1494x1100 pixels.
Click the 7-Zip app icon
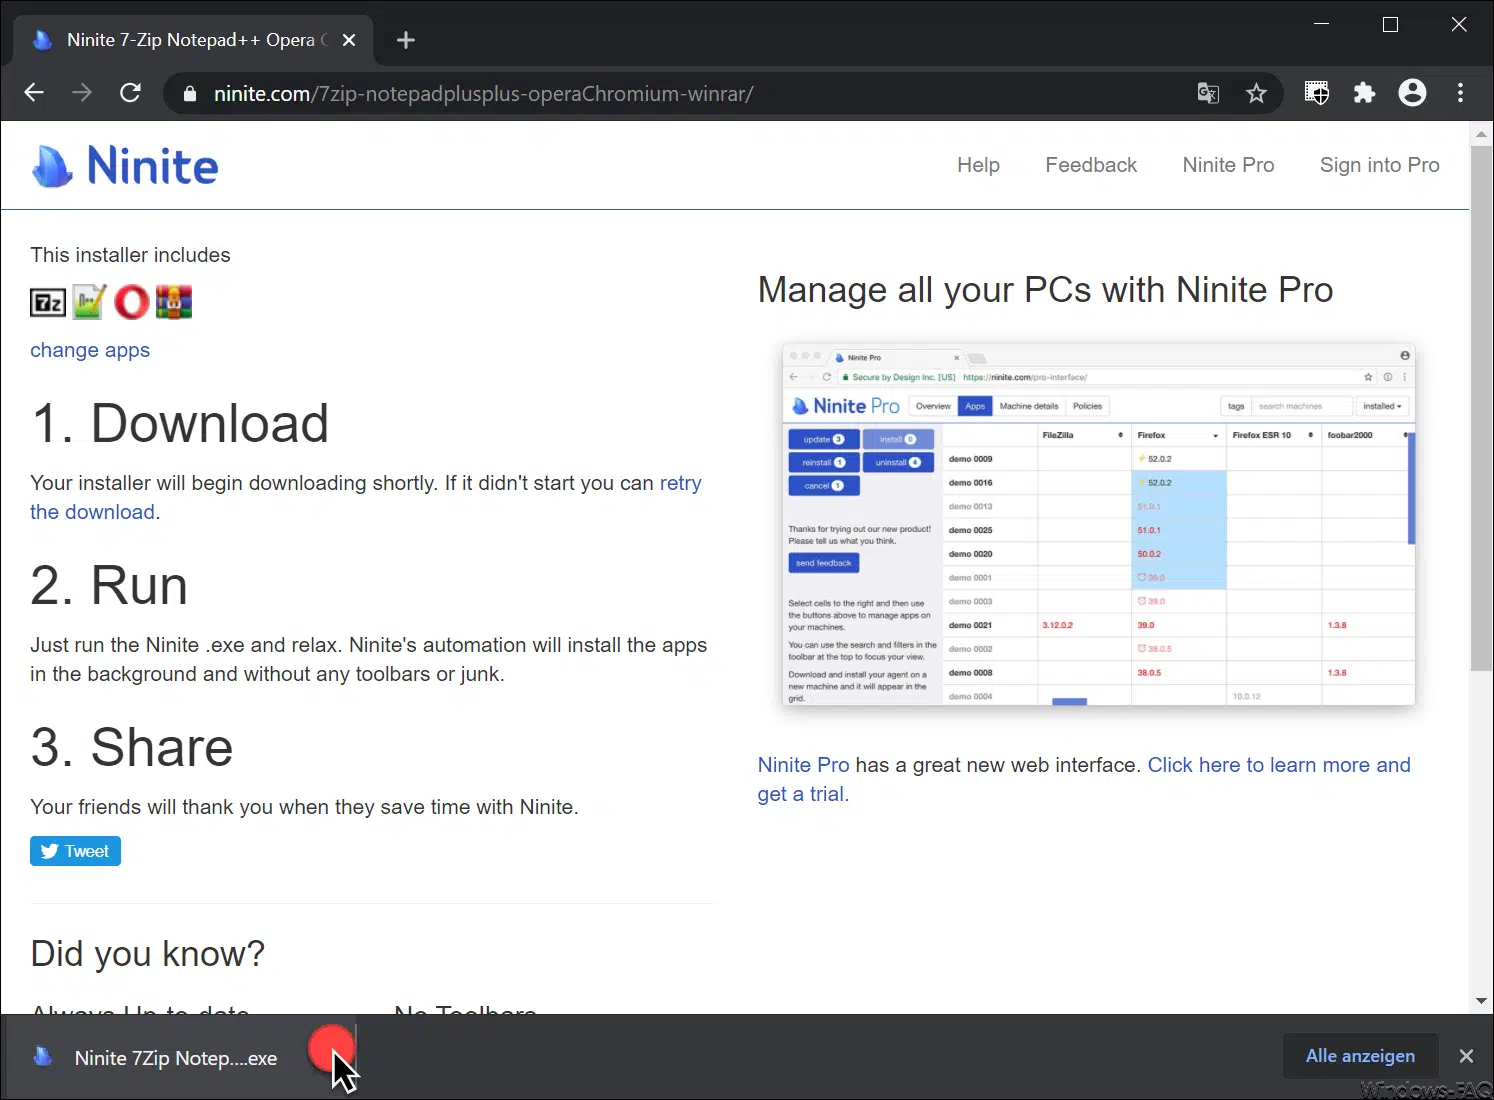[x=48, y=302]
